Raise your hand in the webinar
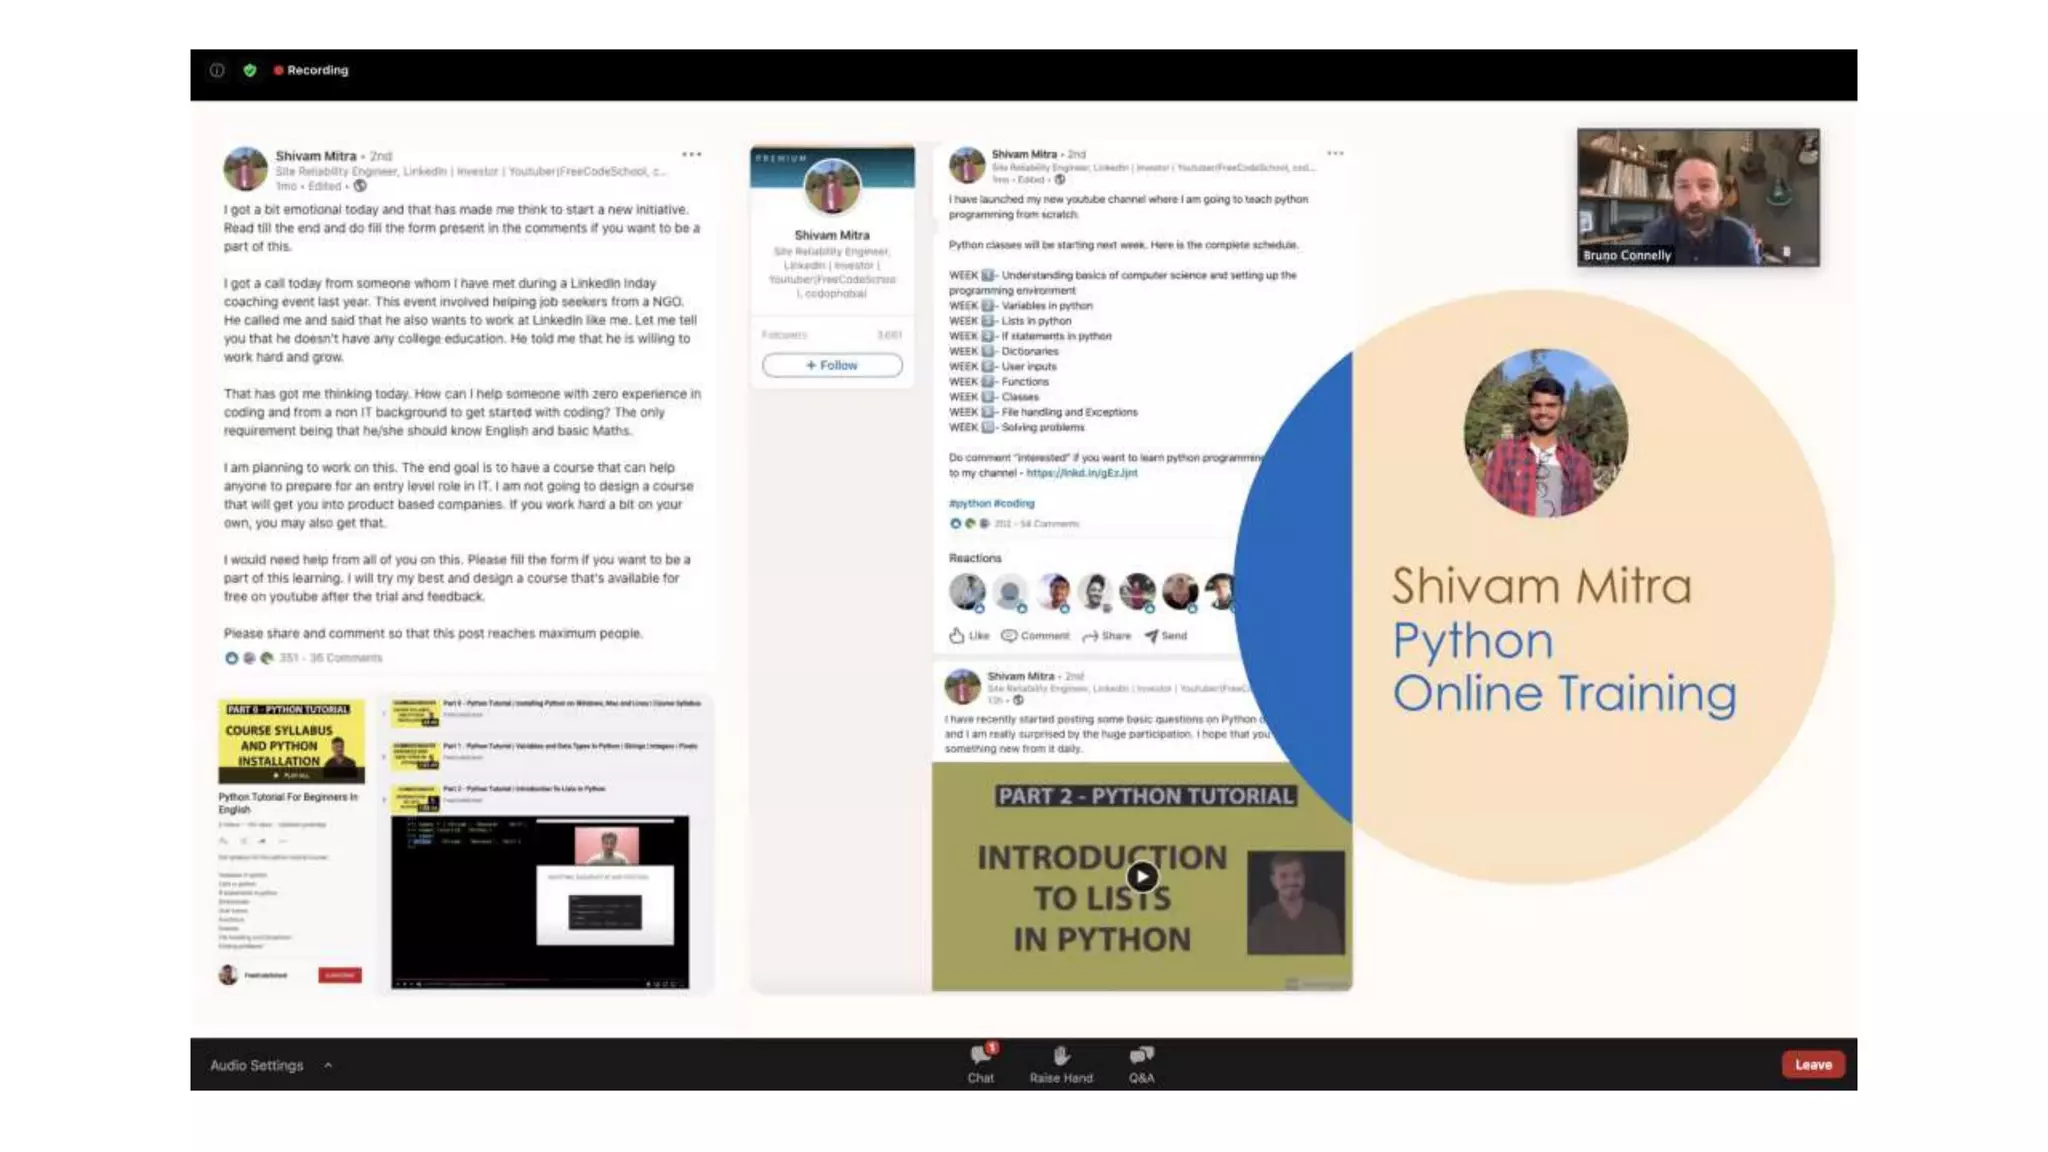Screen dimensions: 2048x1152 1061,1064
